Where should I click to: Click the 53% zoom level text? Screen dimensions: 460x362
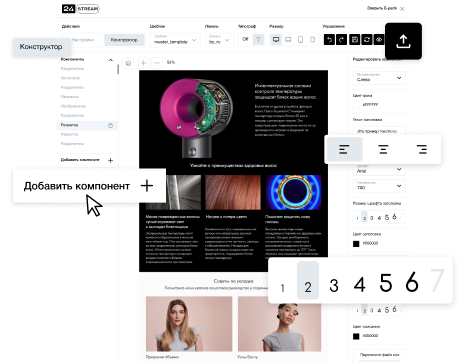coord(171,62)
